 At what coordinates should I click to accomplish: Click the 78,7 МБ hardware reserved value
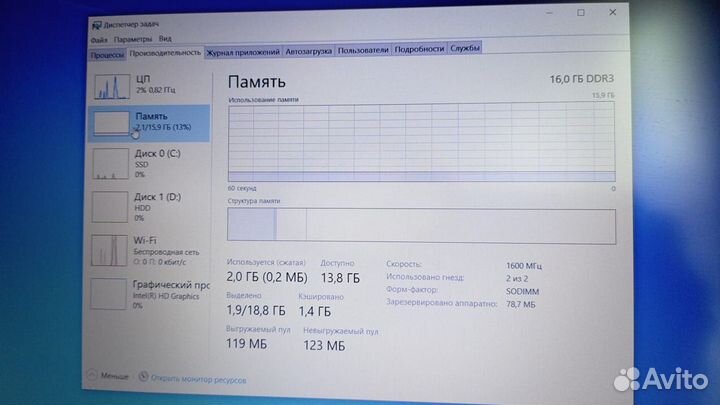(521, 304)
